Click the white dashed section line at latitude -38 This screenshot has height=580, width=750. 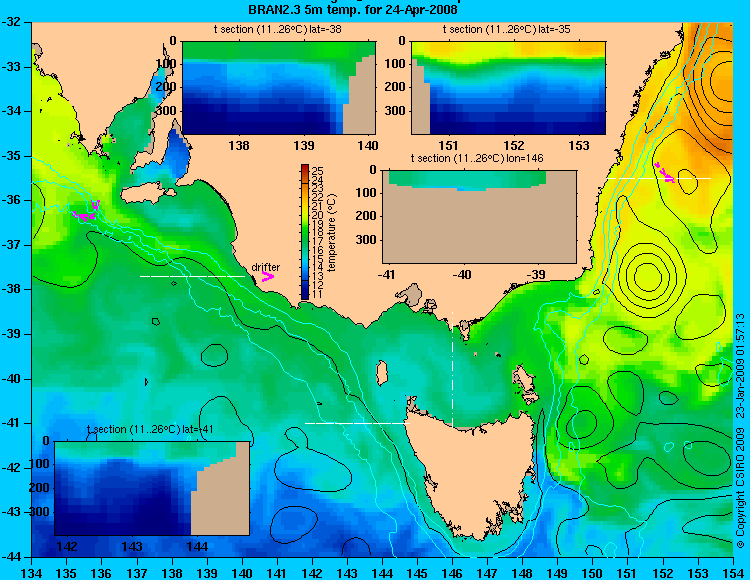tap(192, 276)
